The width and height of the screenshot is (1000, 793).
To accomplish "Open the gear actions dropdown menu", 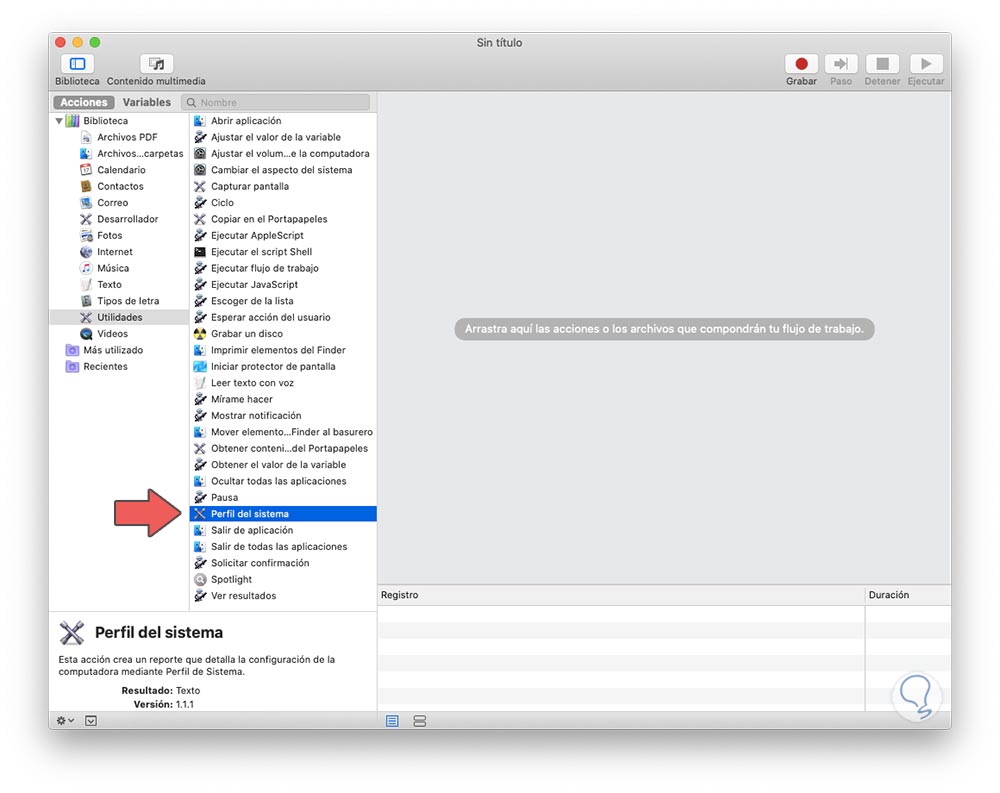I will [65, 720].
